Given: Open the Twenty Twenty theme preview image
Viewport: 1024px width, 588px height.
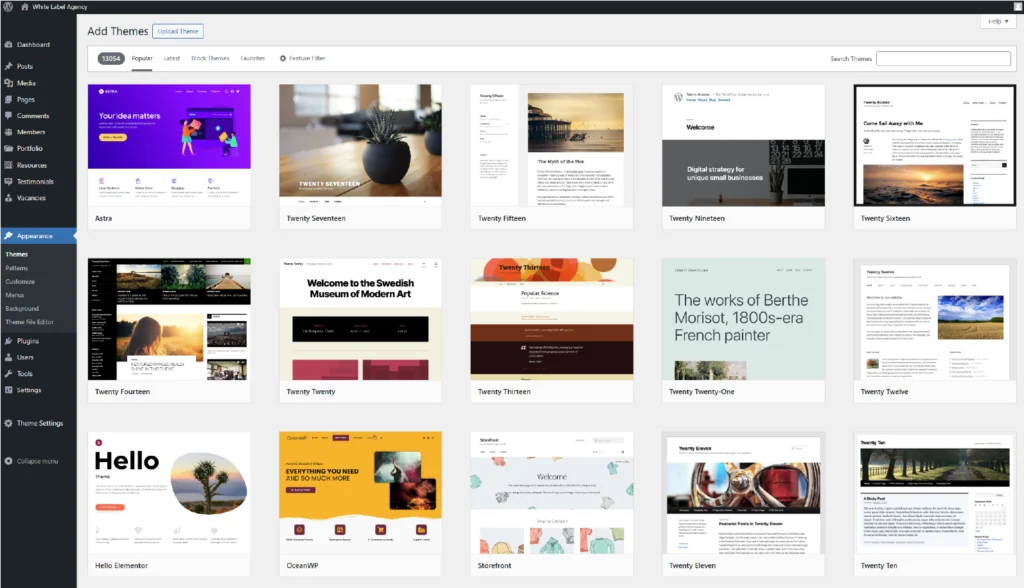Looking at the screenshot, I should pos(360,319).
